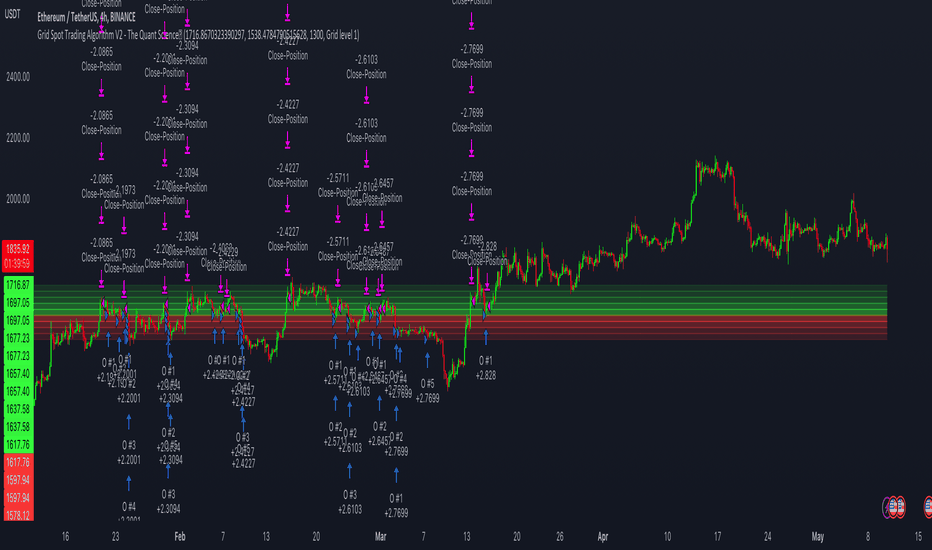Image resolution: width=932 pixels, height=550 pixels.
Task: Click the red 1835.92 current price tag
Action: [x=18, y=249]
